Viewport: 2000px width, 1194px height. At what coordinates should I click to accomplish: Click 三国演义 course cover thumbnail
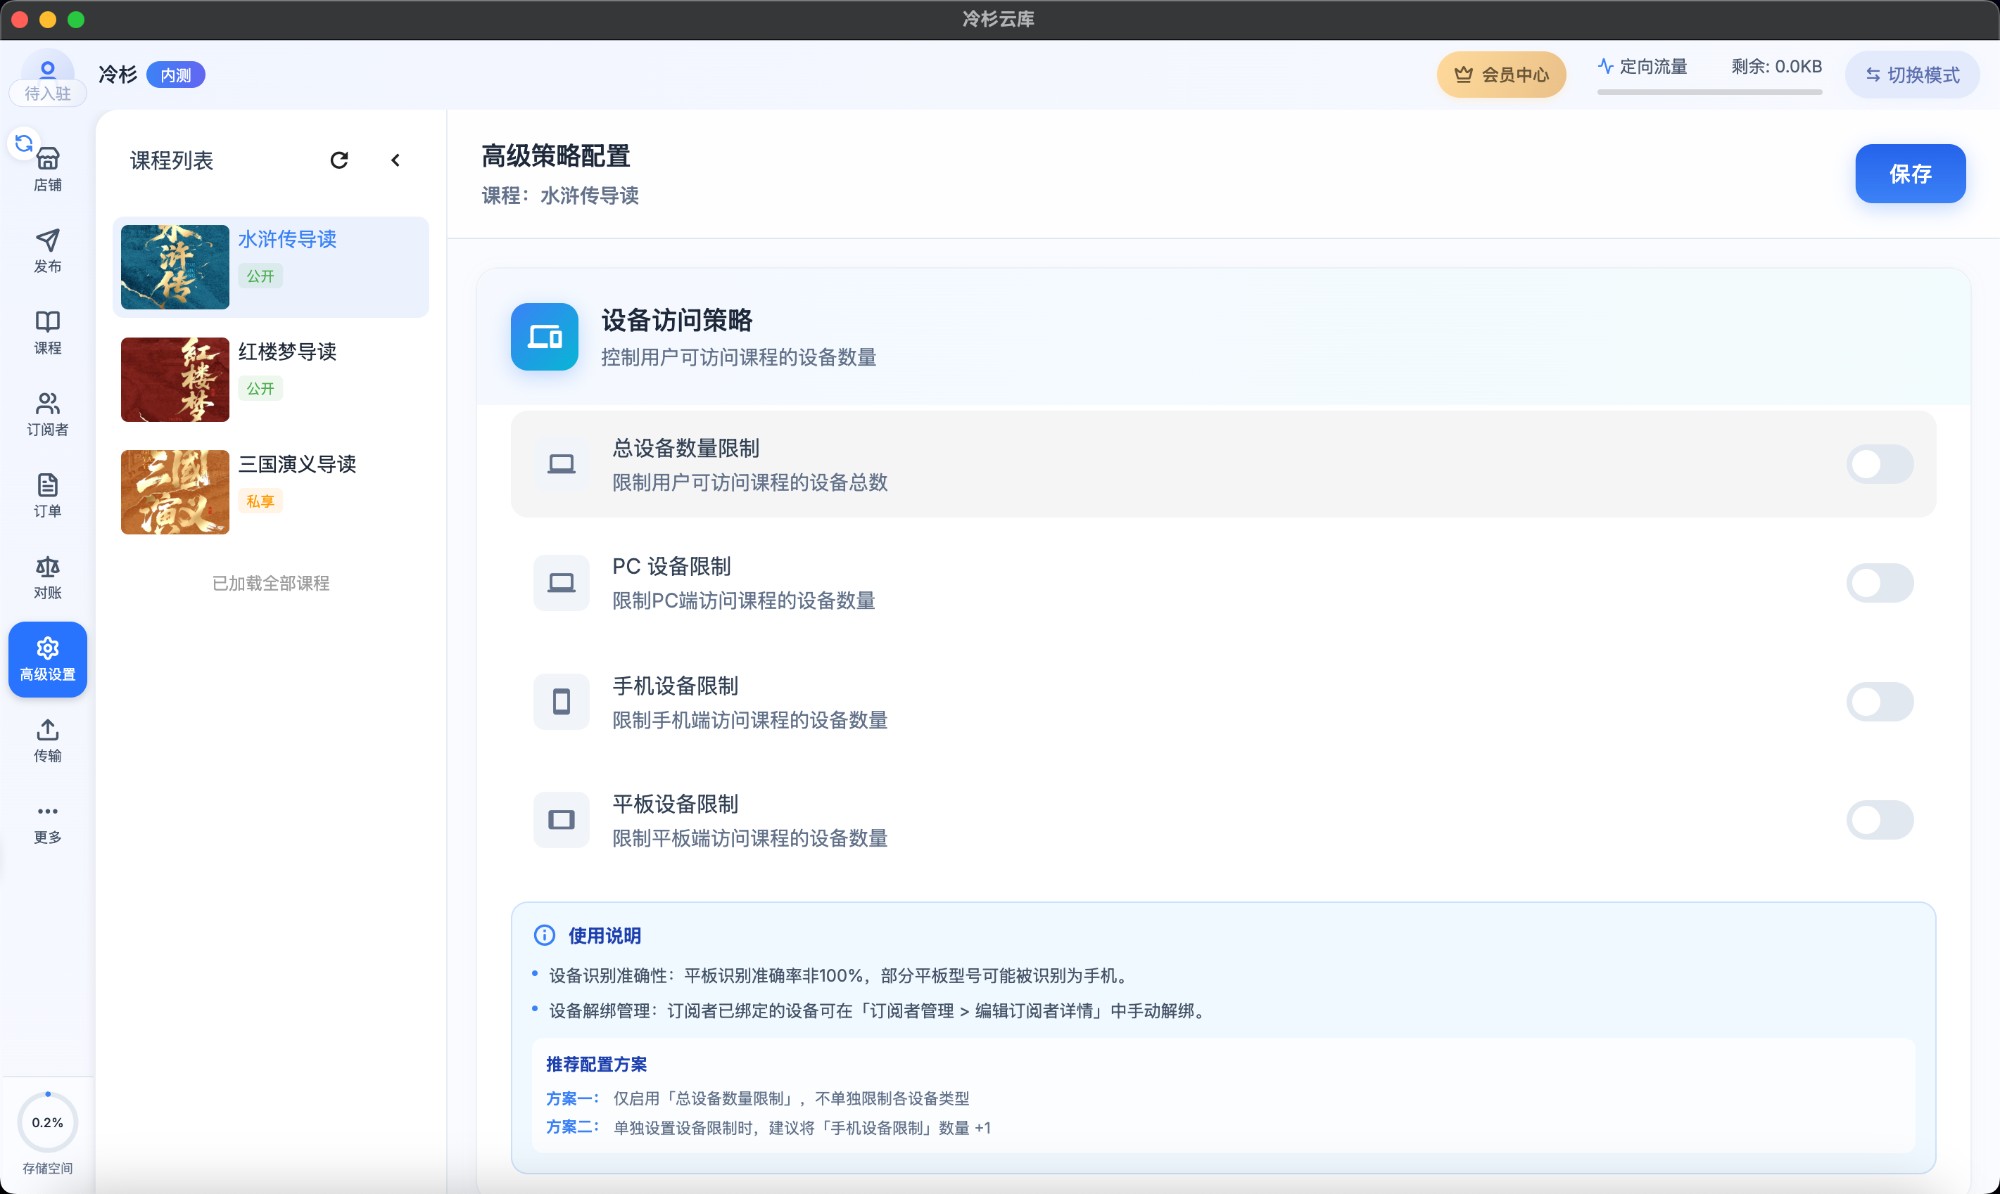[175, 492]
